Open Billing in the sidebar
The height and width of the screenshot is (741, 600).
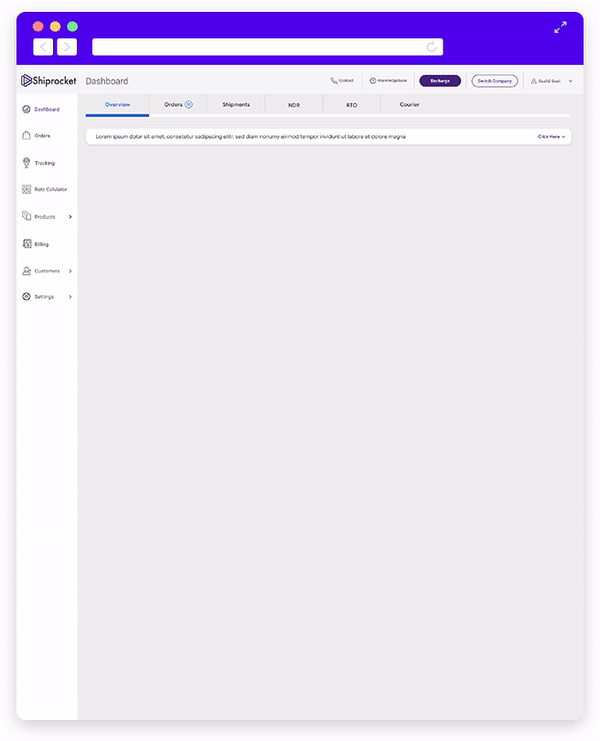coord(42,244)
